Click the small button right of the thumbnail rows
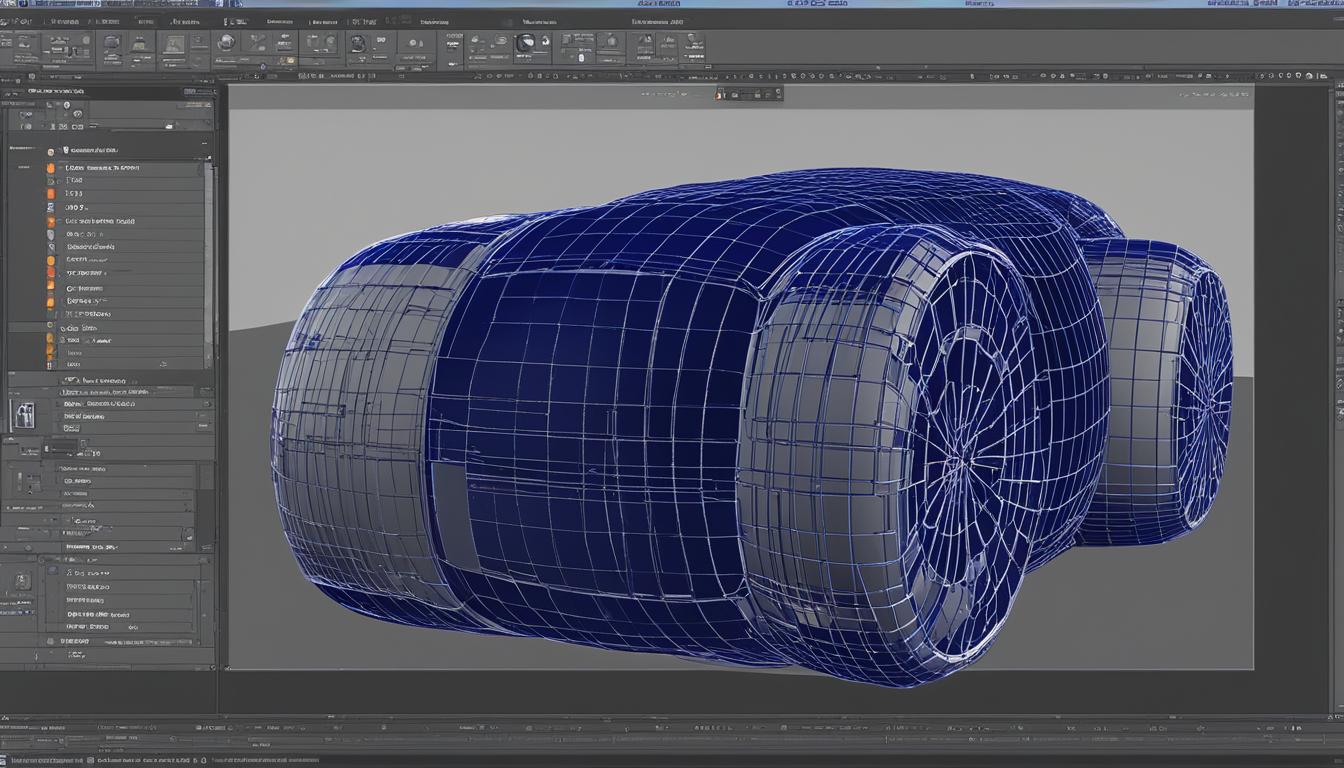The height and width of the screenshot is (768, 1344). point(203,425)
